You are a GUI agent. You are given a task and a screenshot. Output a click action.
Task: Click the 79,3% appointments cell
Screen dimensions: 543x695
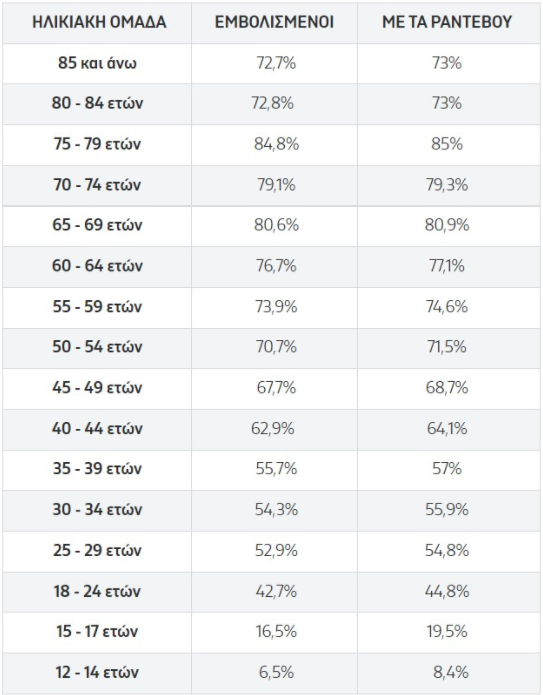pyautogui.click(x=447, y=184)
